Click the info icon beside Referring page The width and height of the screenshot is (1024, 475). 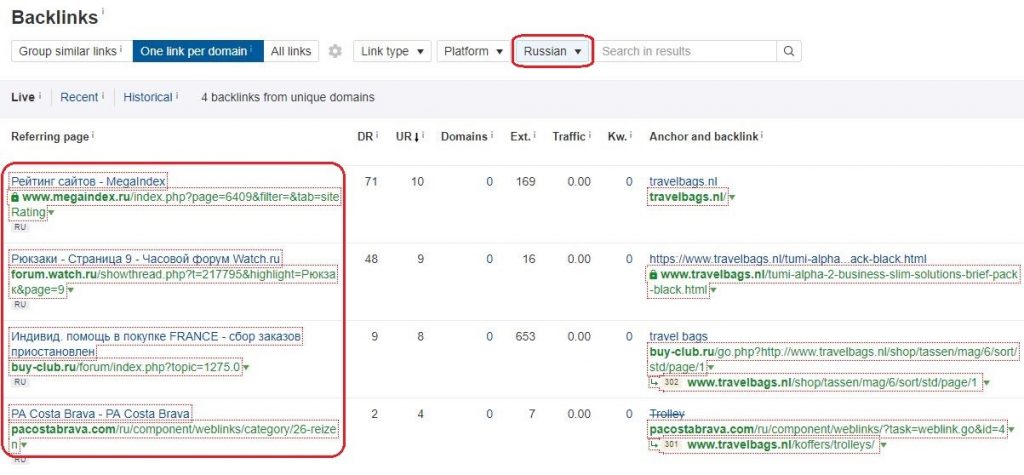(92, 136)
